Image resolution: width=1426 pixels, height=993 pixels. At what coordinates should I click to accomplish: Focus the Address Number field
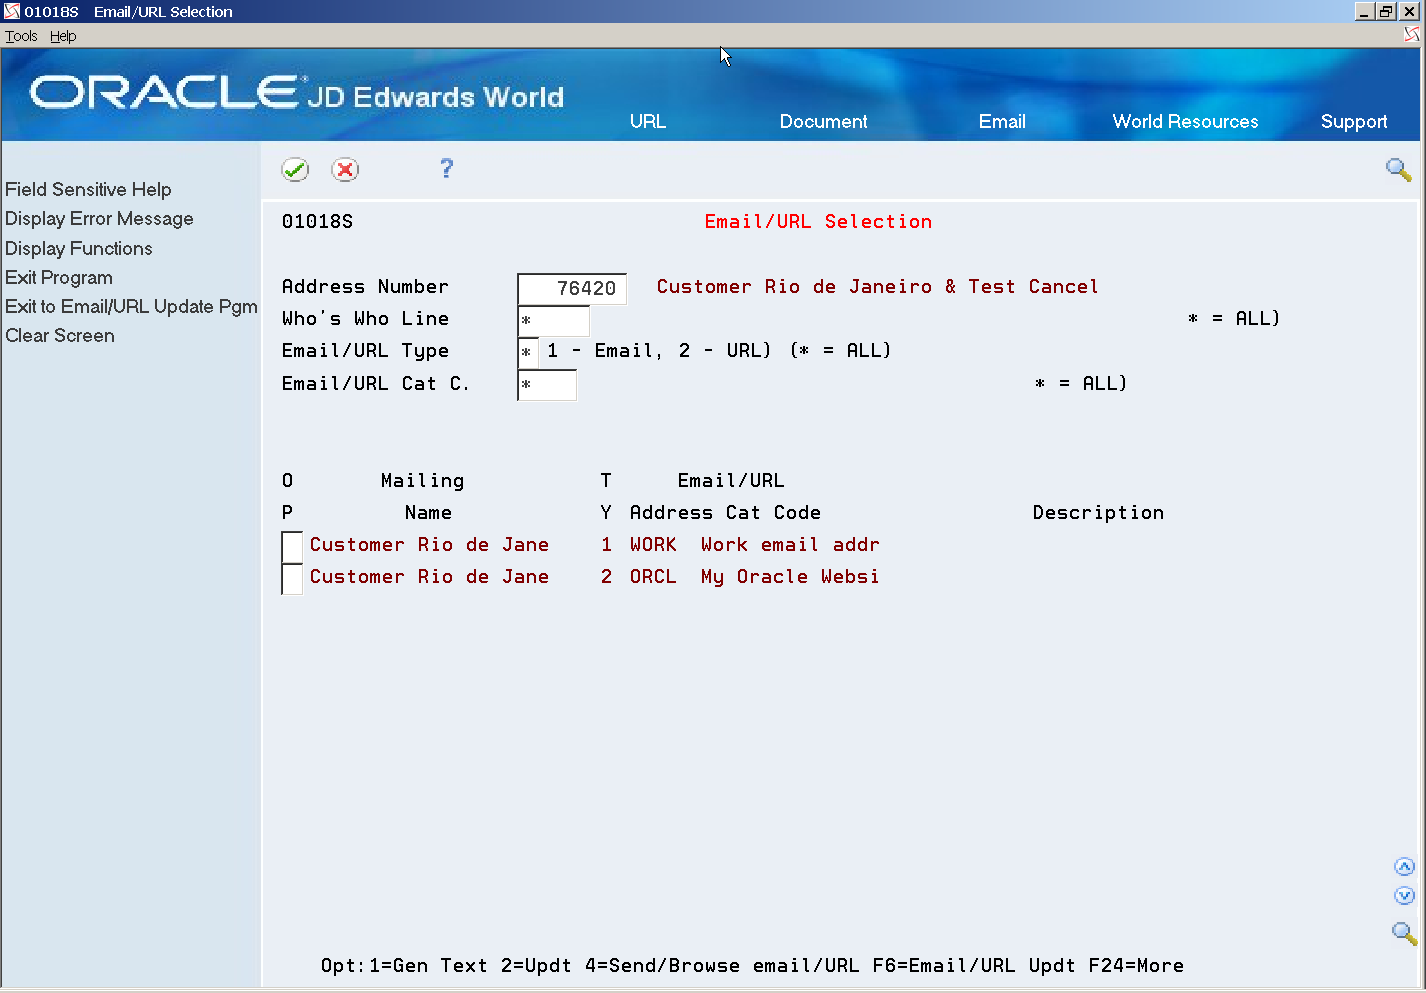point(572,288)
